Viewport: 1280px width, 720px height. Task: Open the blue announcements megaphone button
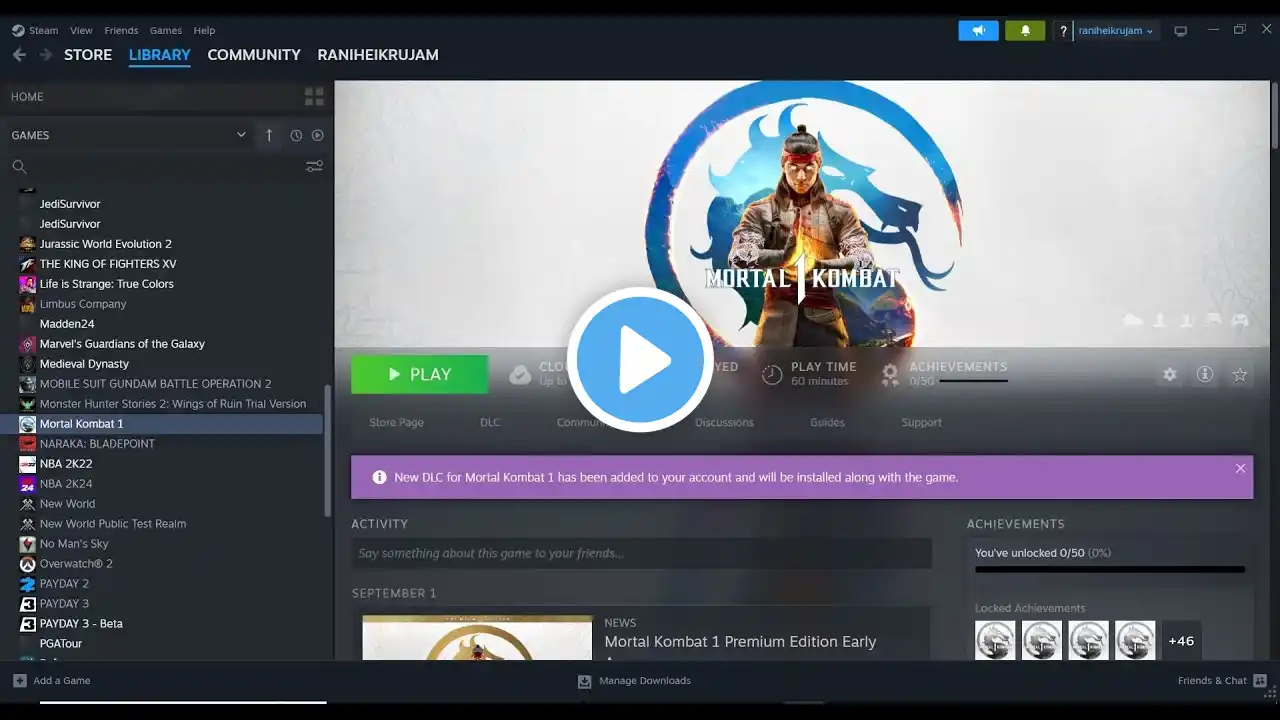(978, 31)
